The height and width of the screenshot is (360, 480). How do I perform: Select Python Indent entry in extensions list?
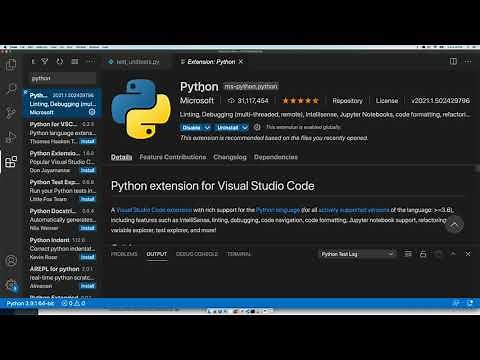click(x=62, y=248)
